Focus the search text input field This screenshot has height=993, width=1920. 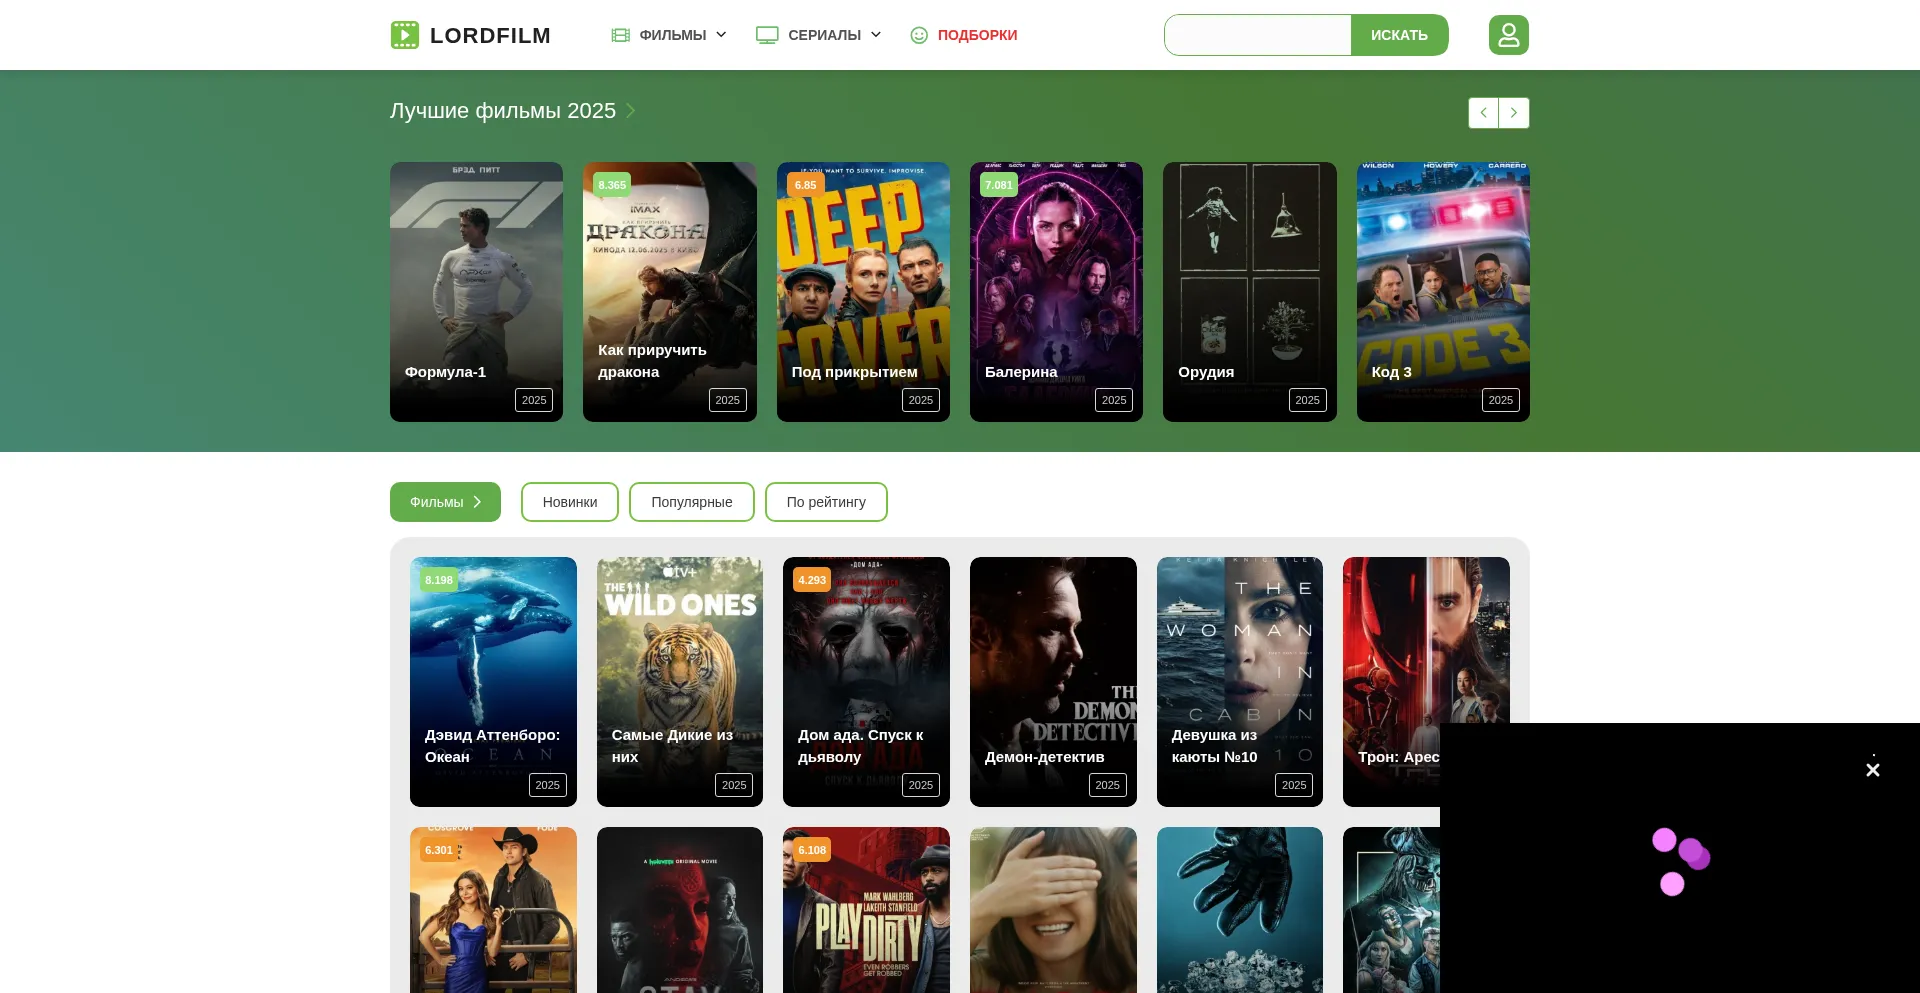click(1257, 35)
